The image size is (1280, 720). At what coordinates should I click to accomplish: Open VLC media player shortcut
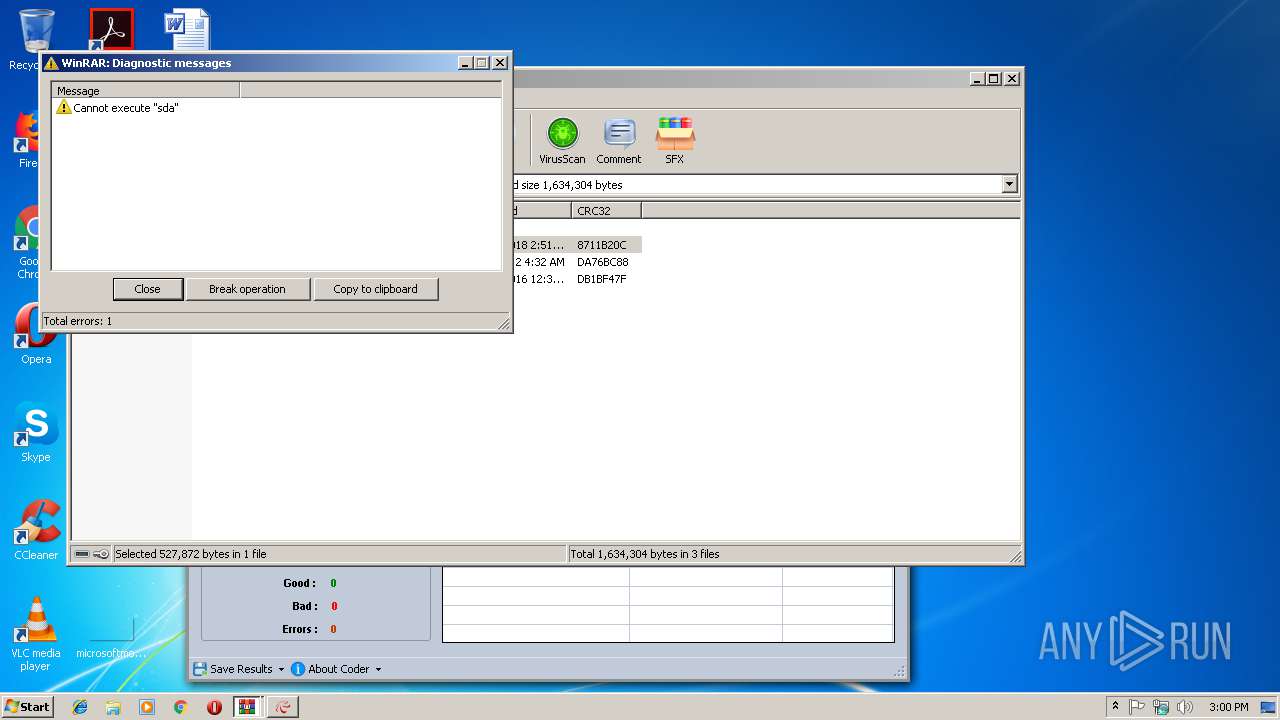click(x=36, y=634)
